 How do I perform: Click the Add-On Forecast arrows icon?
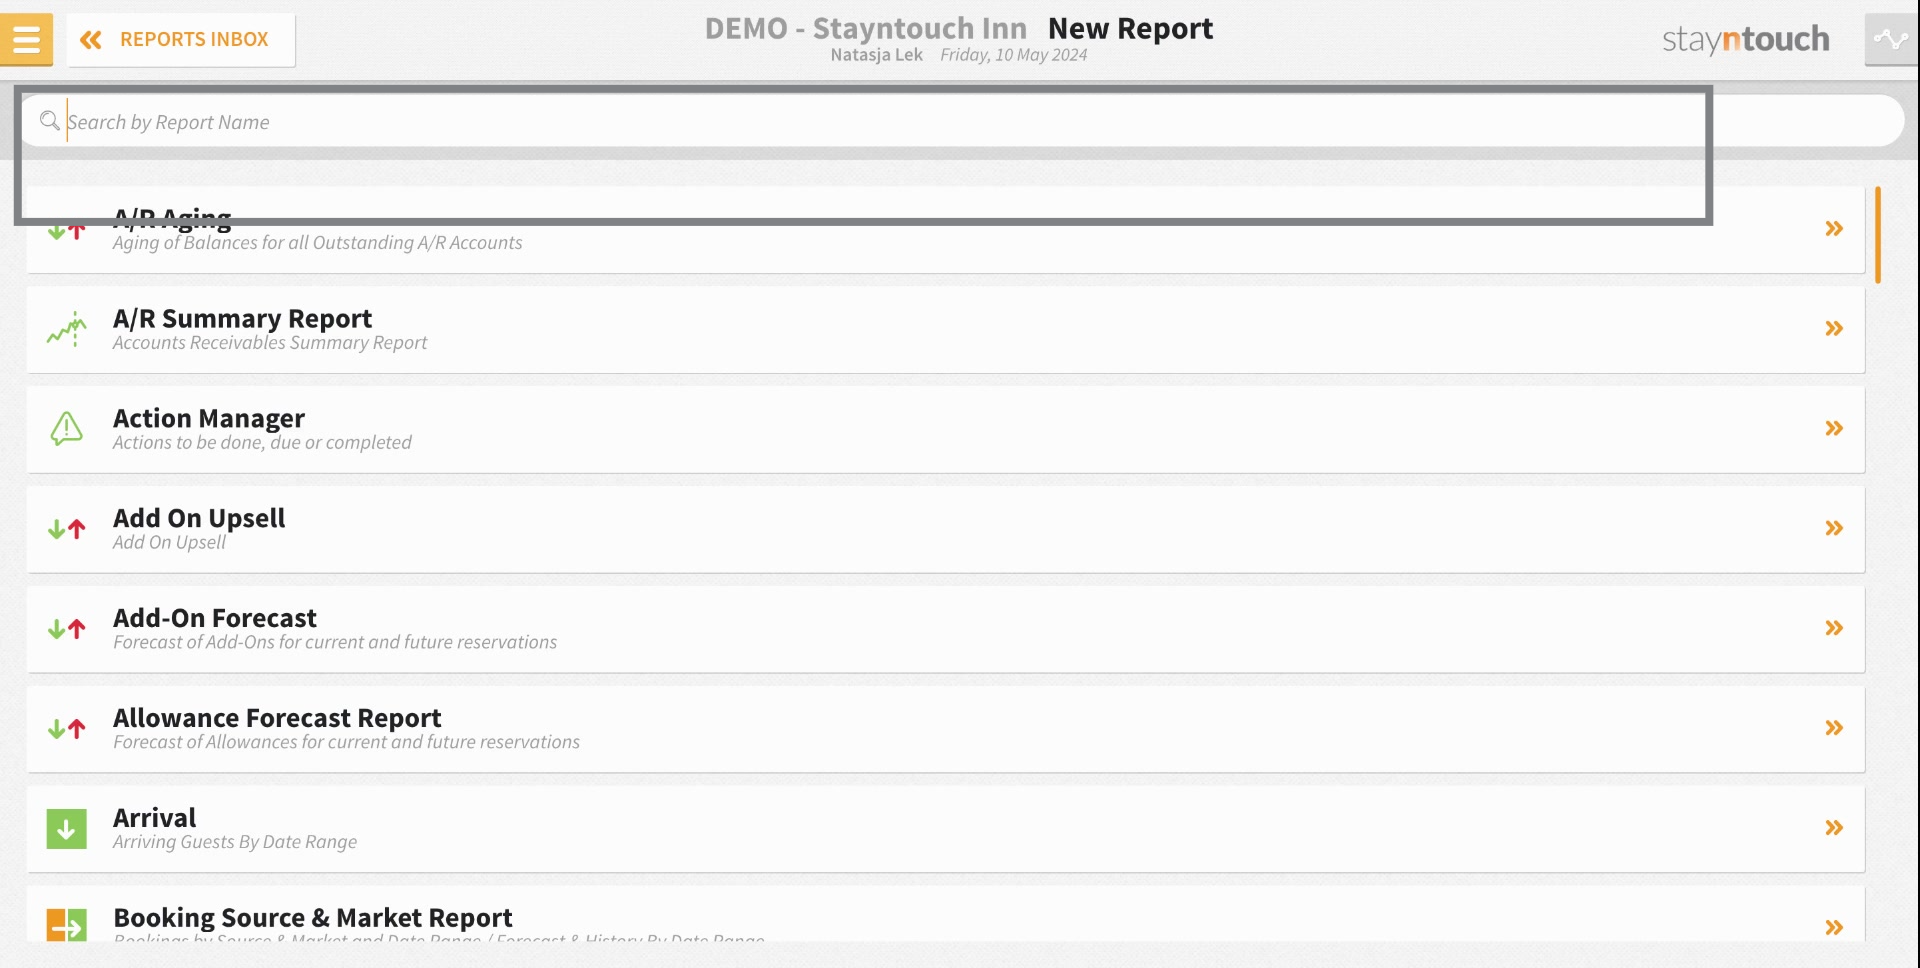tap(67, 629)
